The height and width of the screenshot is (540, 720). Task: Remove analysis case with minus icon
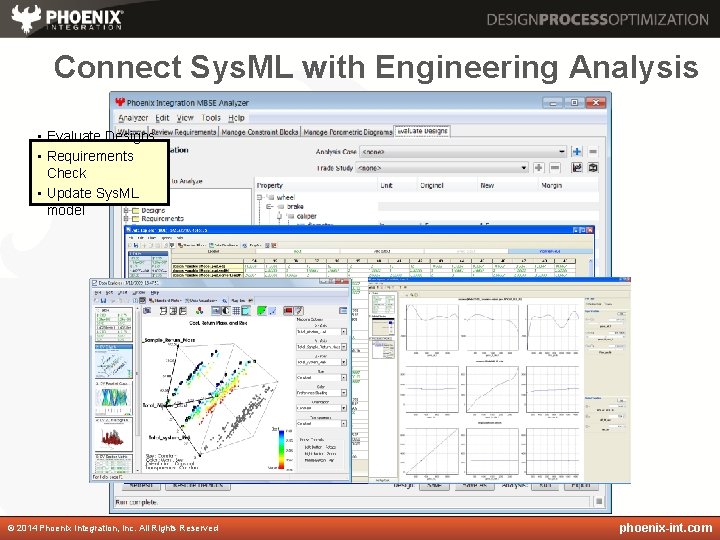click(x=593, y=152)
